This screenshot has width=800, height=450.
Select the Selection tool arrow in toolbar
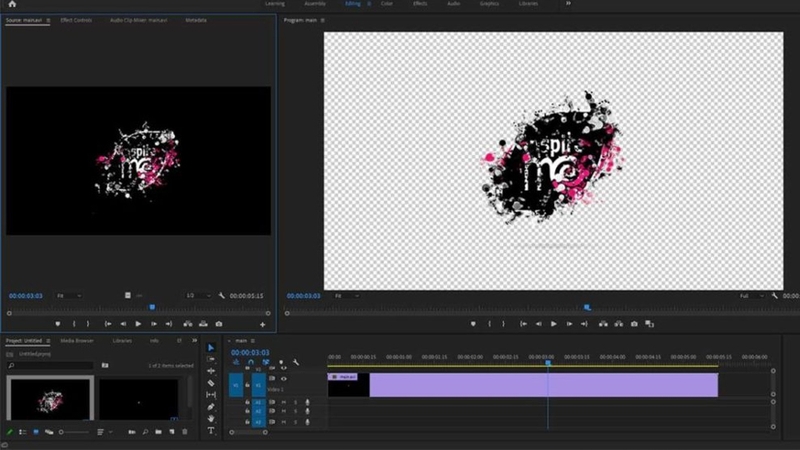(x=211, y=347)
